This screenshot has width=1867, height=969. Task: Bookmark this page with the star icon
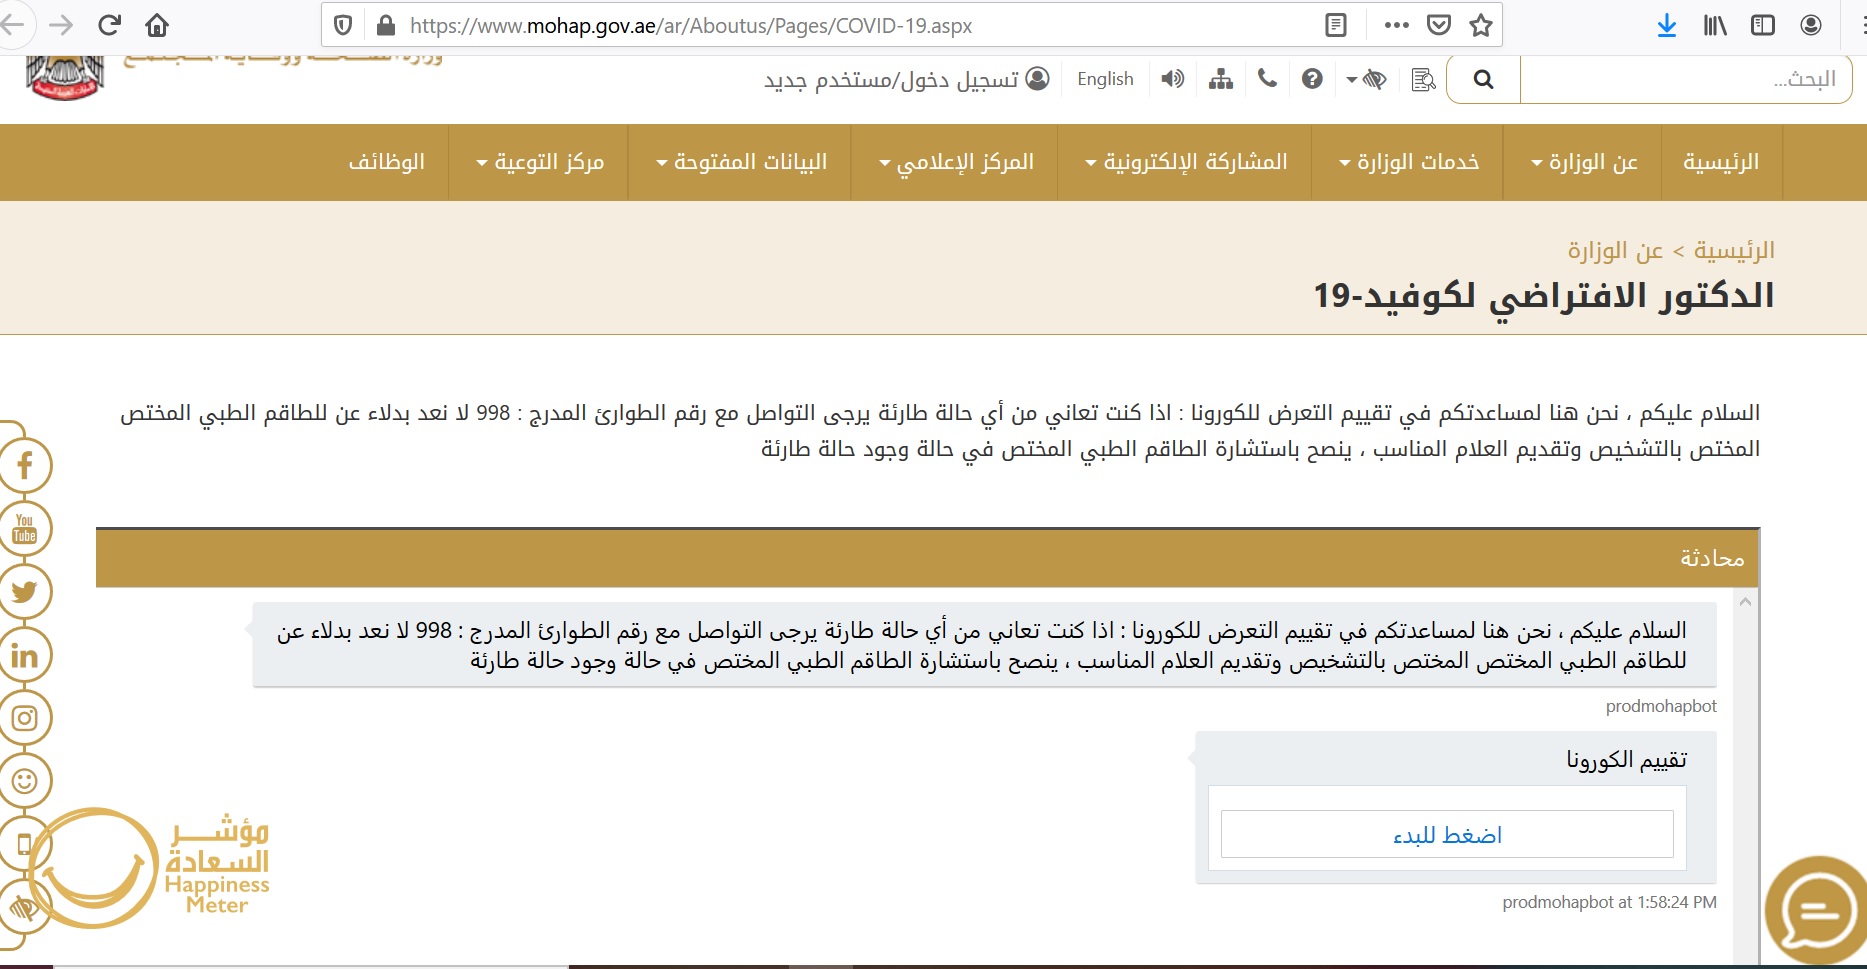1481,26
